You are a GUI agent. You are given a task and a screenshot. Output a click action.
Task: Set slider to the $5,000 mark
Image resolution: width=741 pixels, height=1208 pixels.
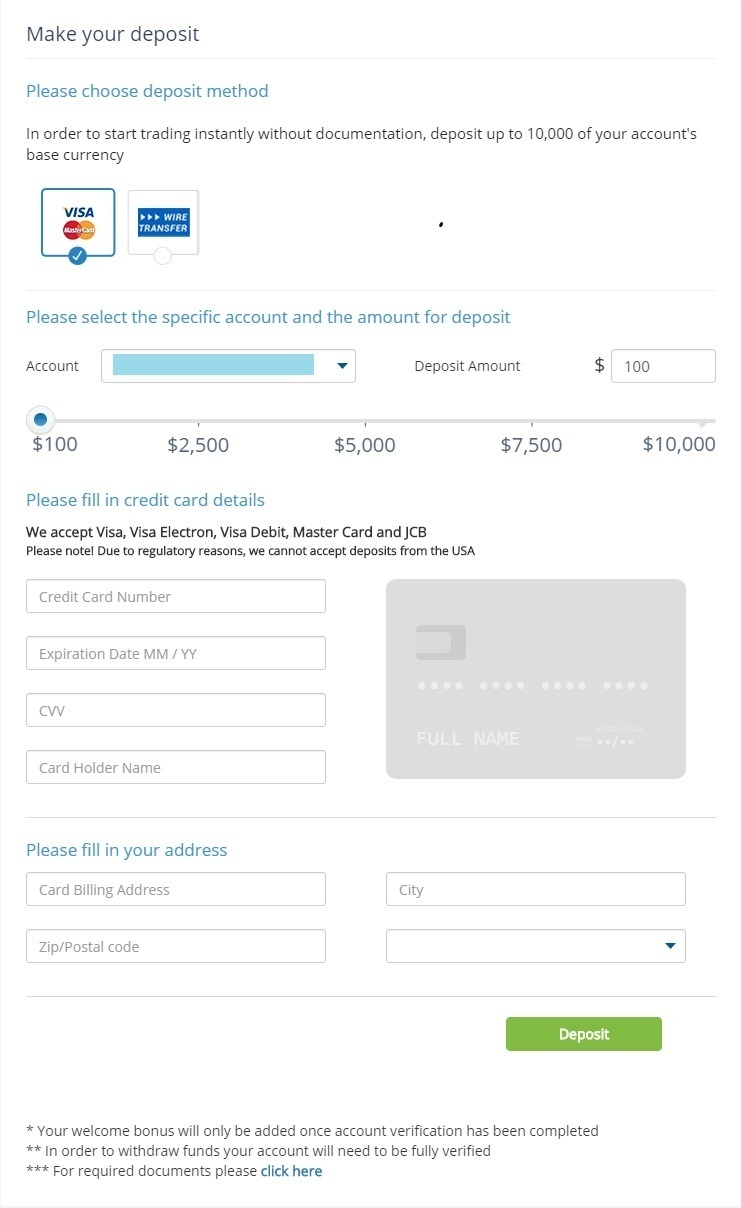[365, 422]
